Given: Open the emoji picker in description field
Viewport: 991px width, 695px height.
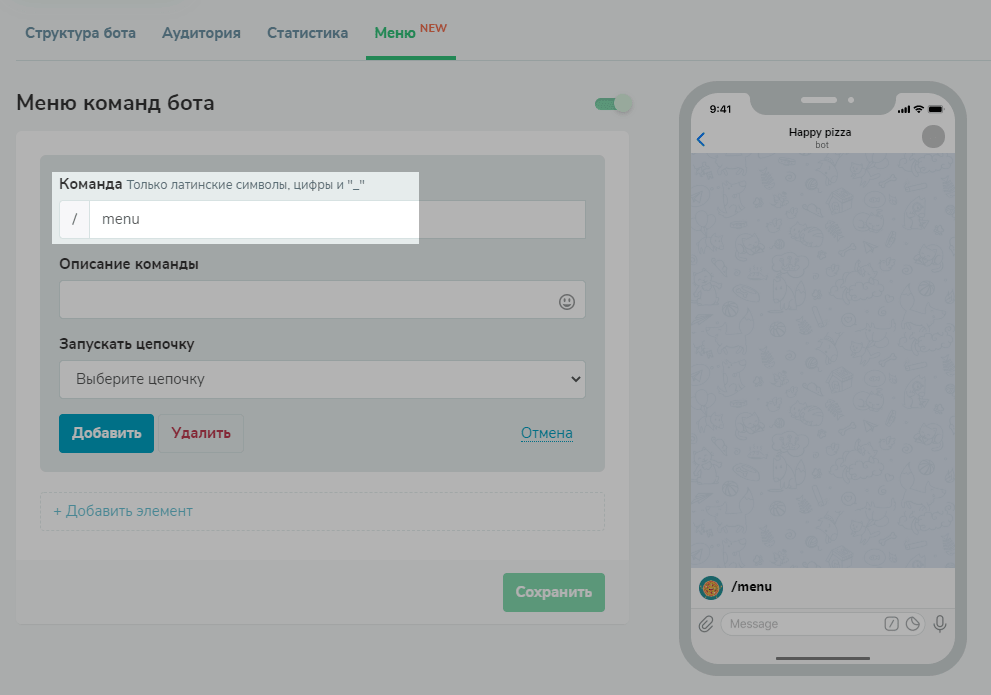Looking at the screenshot, I should 567,302.
